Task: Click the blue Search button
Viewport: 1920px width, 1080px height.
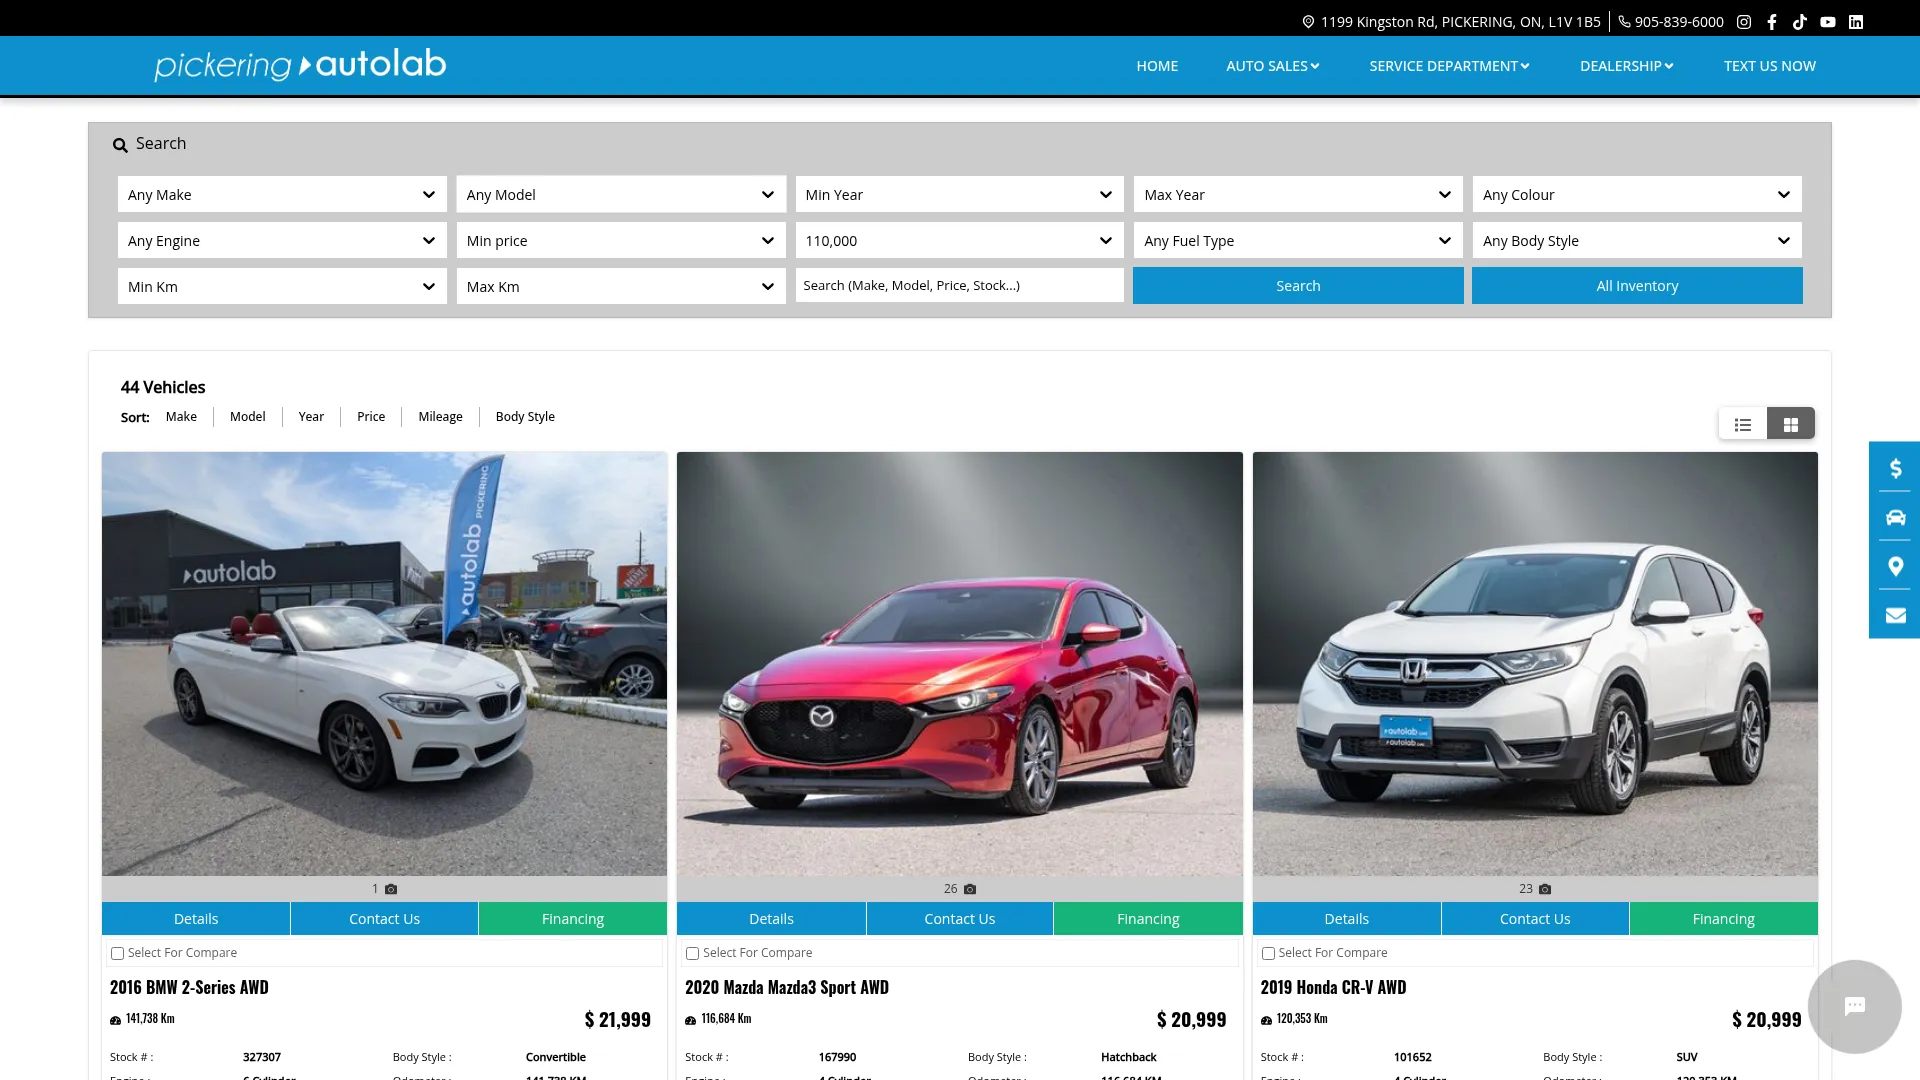Action: (x=1298, y=286)
